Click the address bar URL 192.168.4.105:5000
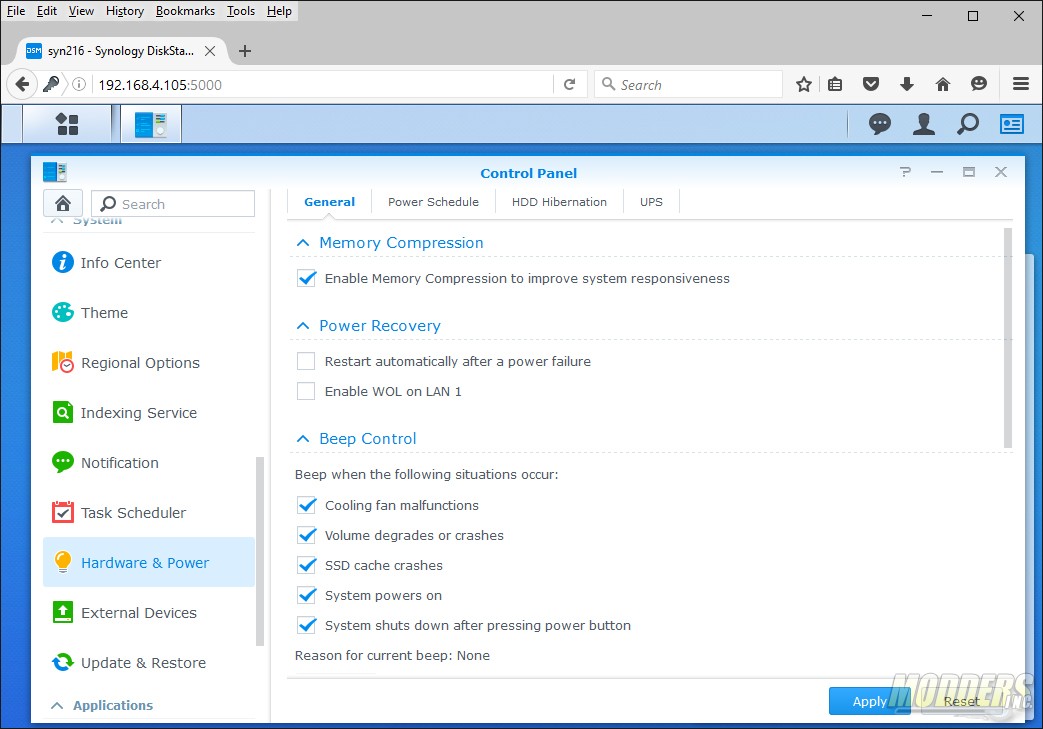Image resolution: width=1043 pixels, height=729 pixels. click(160, 84)
